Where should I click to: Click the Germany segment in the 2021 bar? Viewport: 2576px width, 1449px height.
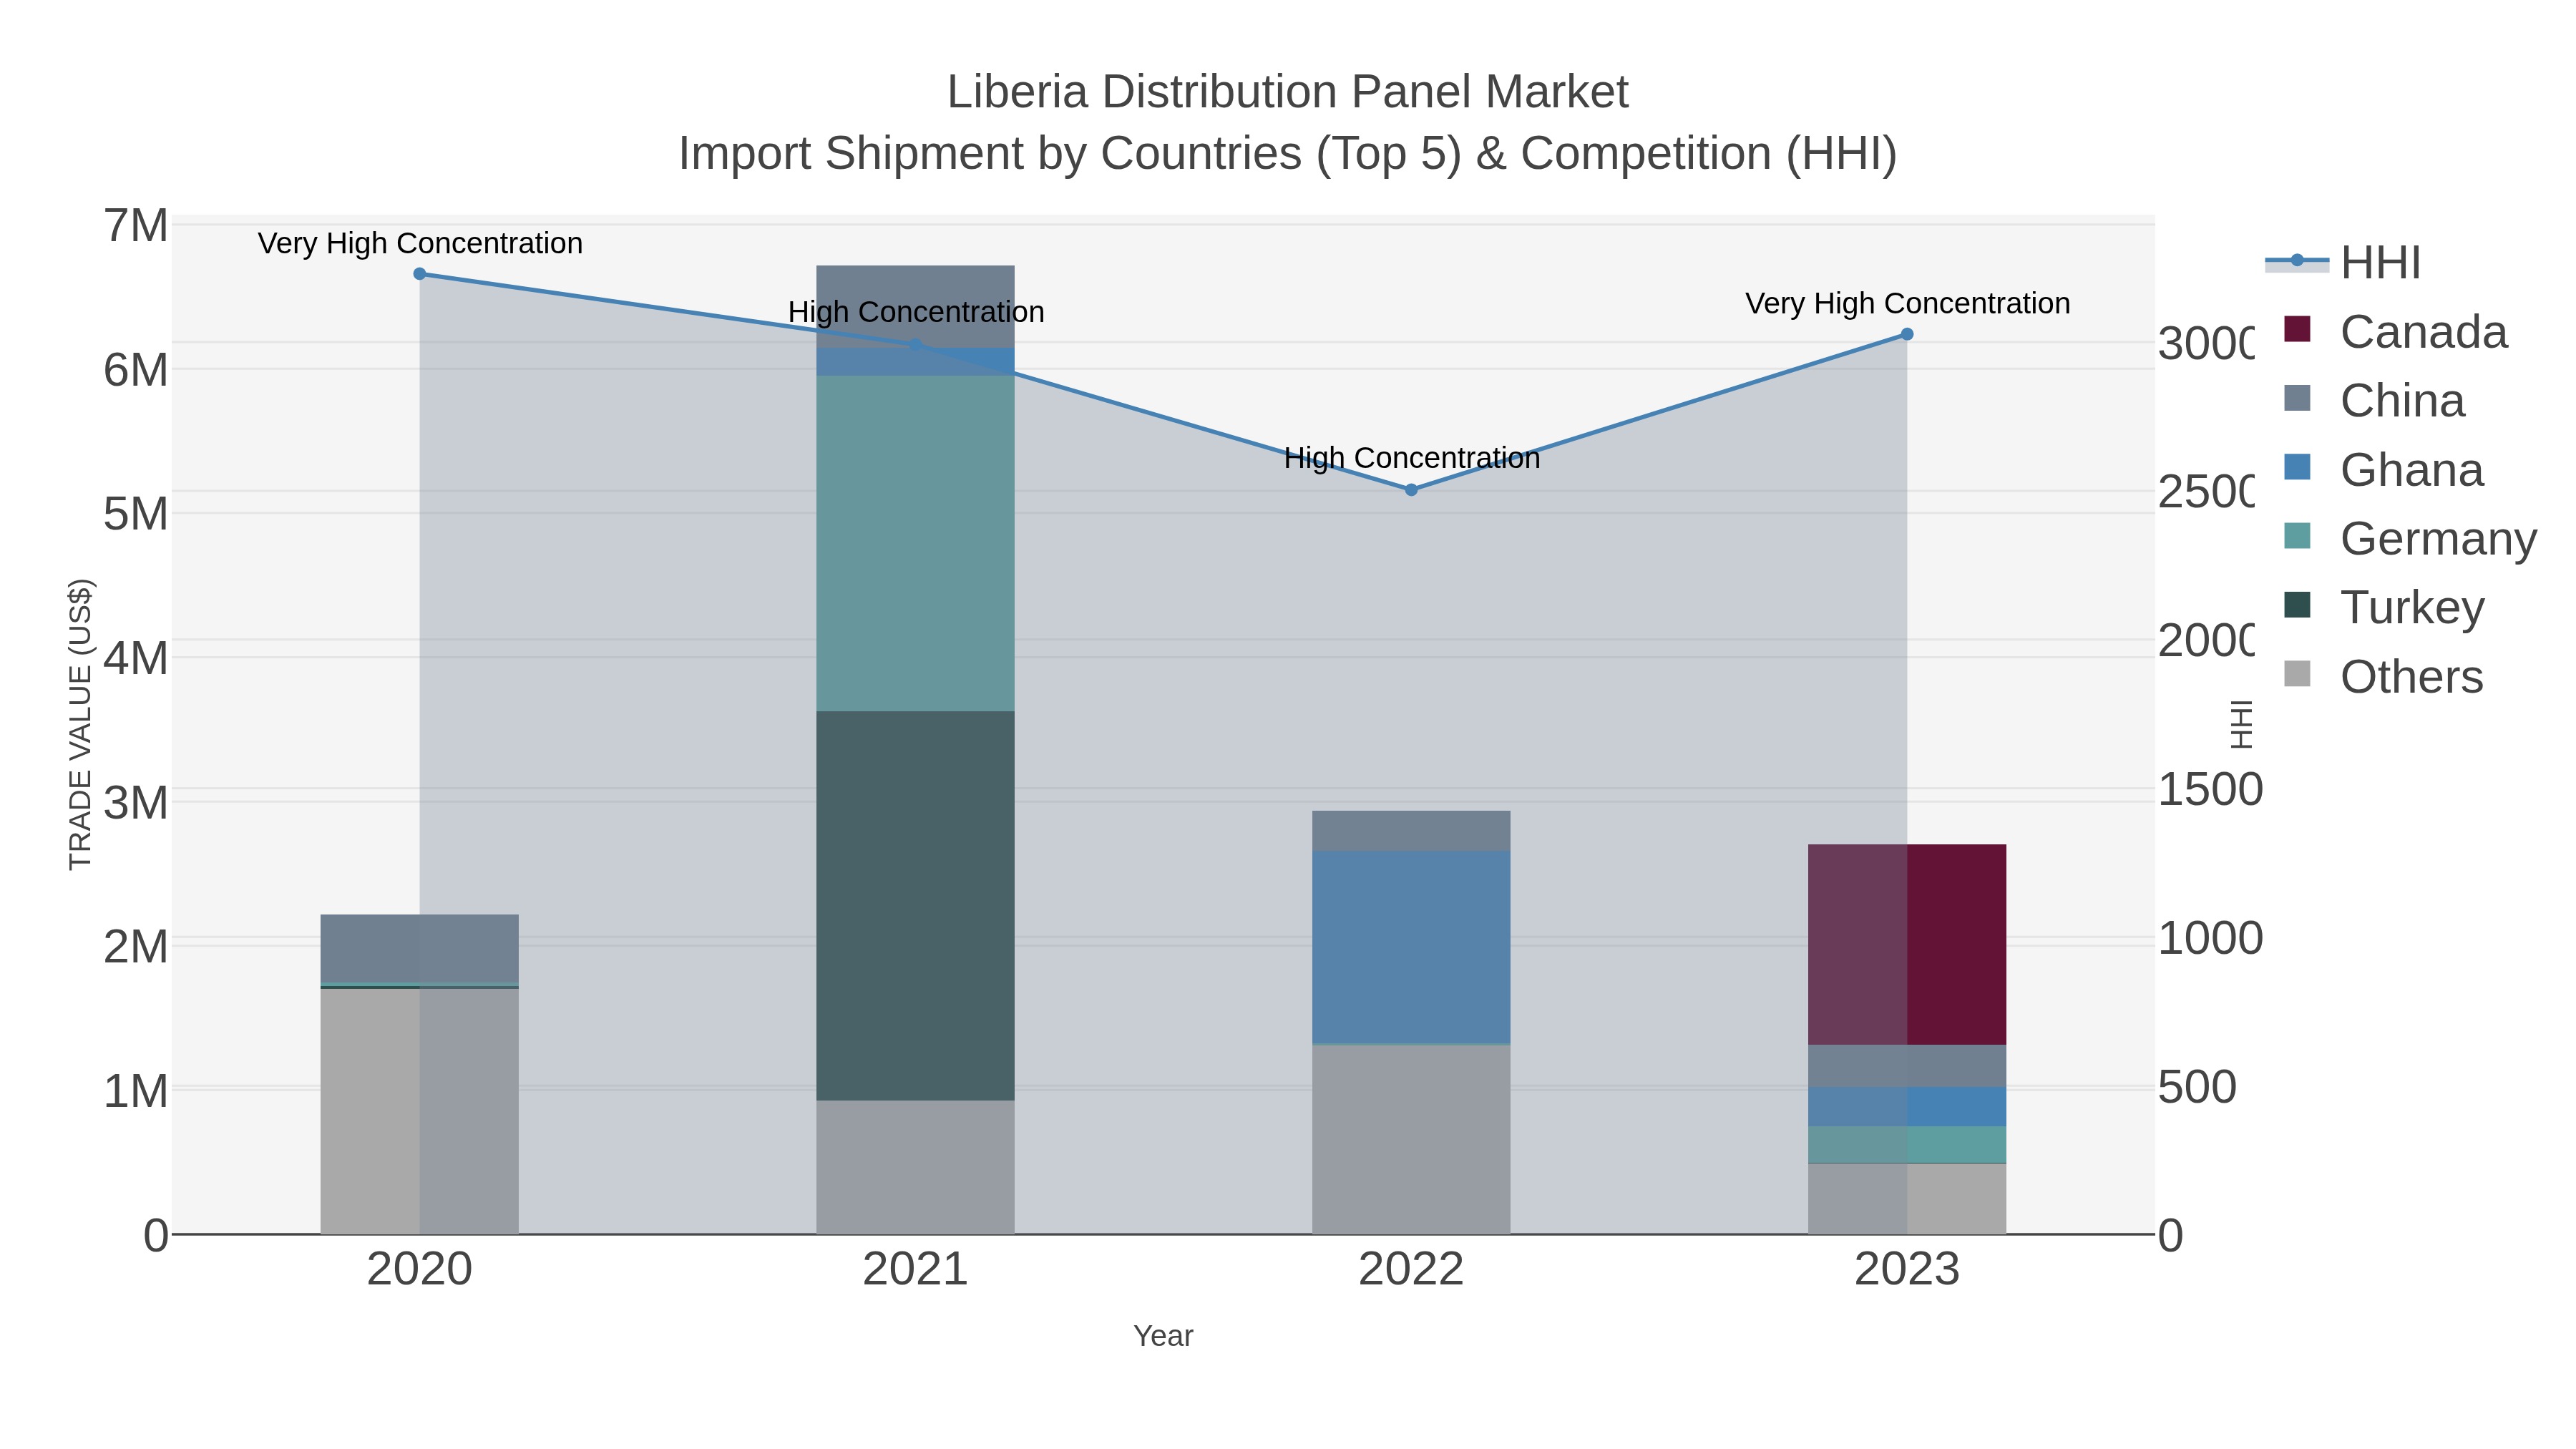915,544
